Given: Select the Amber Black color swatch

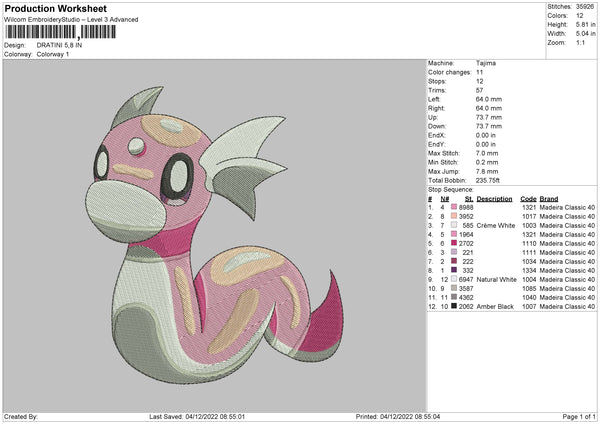Looking at the screenshot, I should (x=454, y=306).
